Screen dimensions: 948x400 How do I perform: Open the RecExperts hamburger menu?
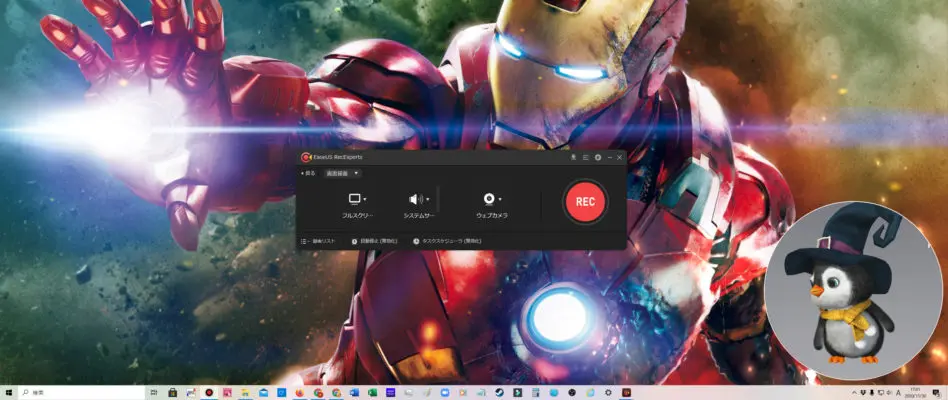585,157
